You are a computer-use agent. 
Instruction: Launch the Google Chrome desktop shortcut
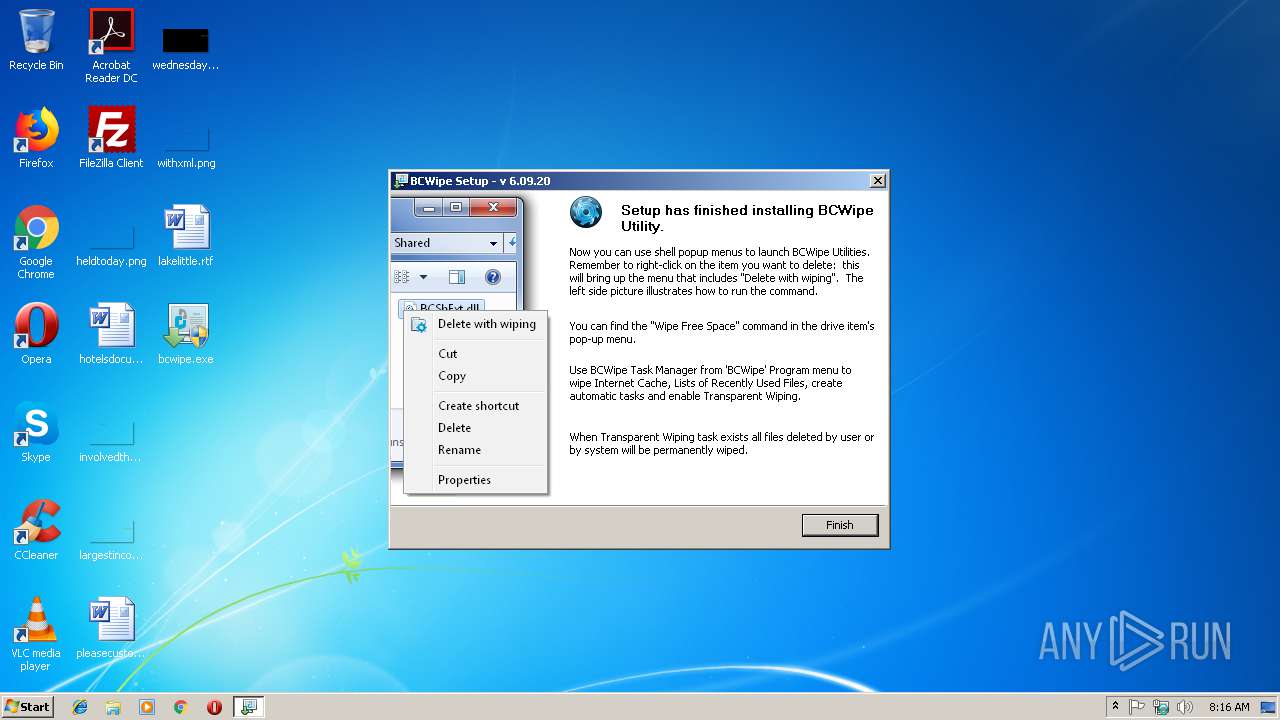[x=36, y=242]
